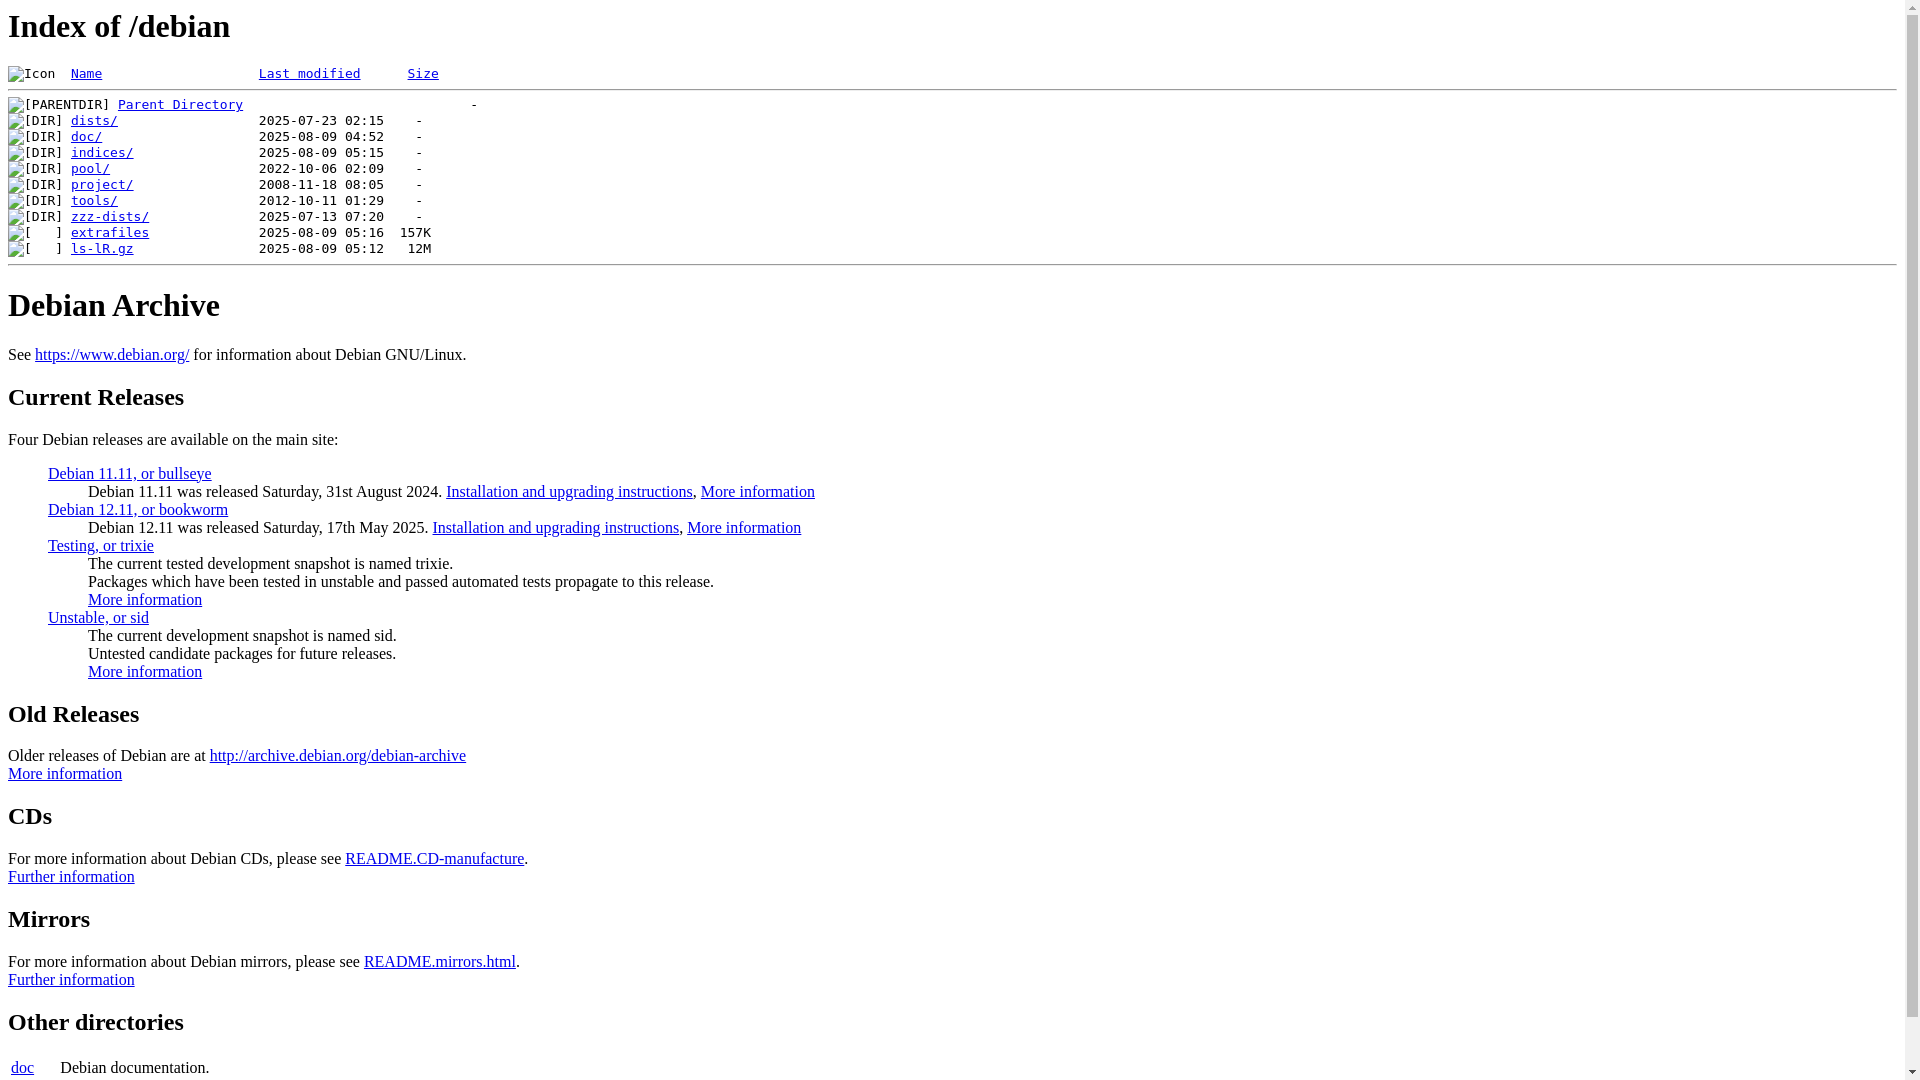Click date 2022-10-06 02:09
Screen dimensions: 1920x1080
321,169
